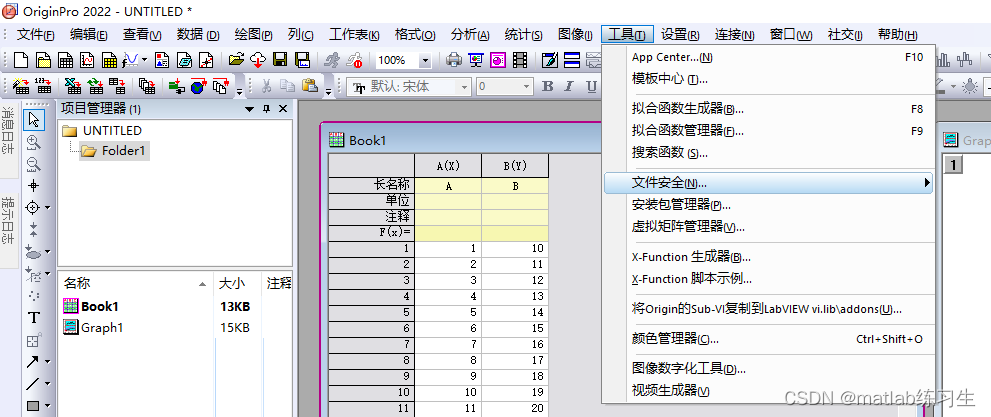Screen dimensions: 991x417
Task: Open the 绘图 menu
Action: [x=253, y=35]
